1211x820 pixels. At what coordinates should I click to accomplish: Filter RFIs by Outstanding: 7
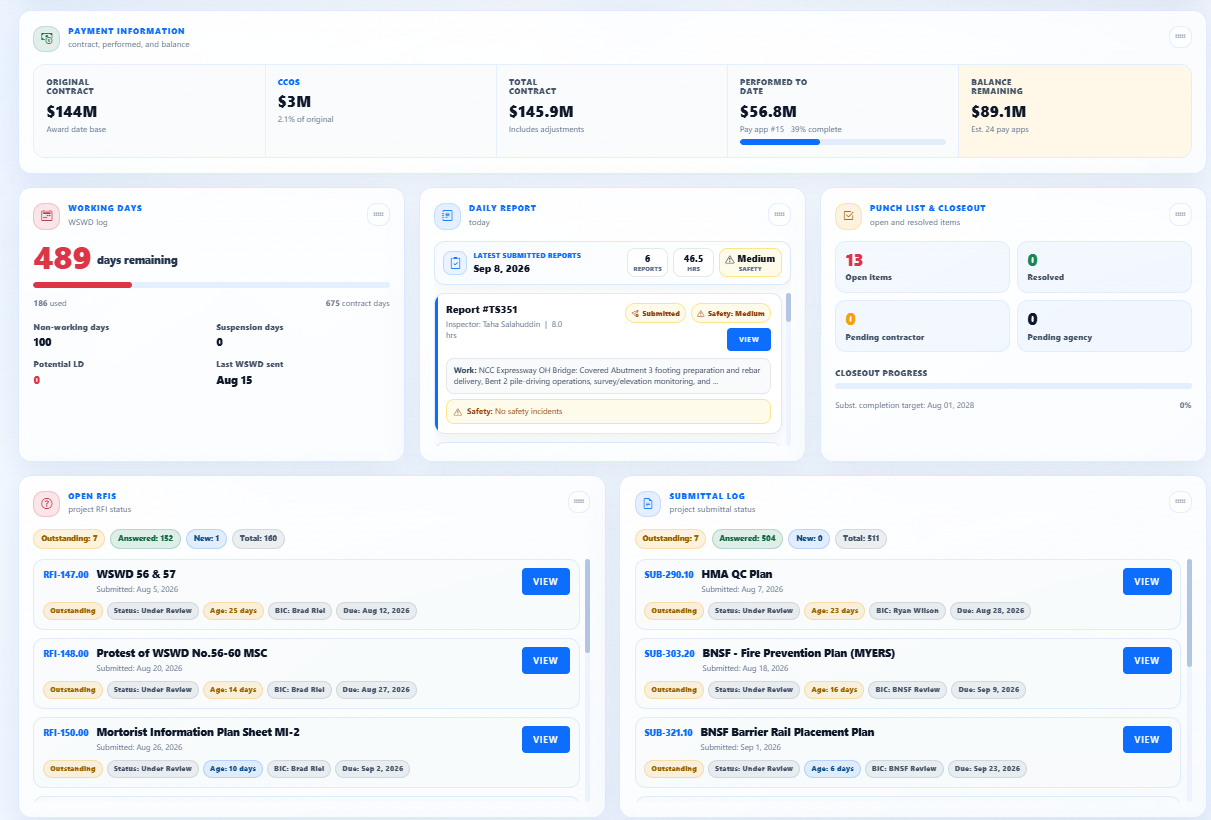[x=69, y=539]
